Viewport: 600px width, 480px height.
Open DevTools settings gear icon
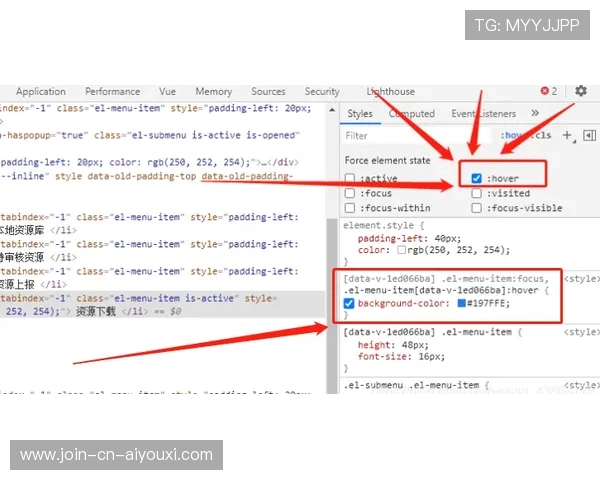point(581,91)
